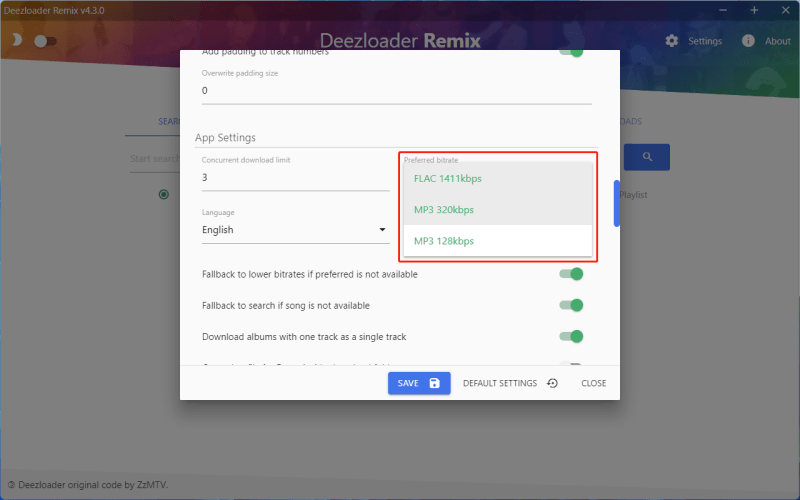Click the Concurrent download limit field
The image size is (800, 500).
pyautogui.click(x=295, y=178)
